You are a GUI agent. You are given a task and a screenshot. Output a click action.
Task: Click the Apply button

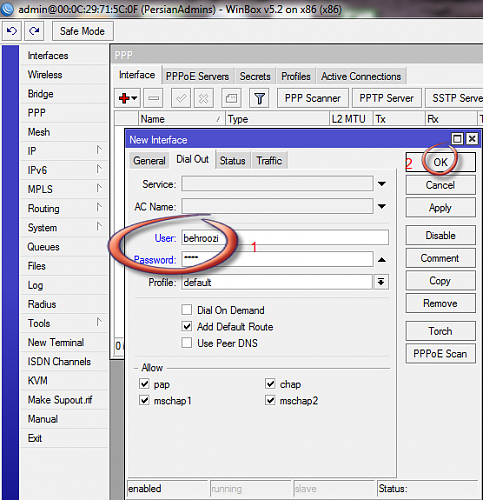coord(440,208)
